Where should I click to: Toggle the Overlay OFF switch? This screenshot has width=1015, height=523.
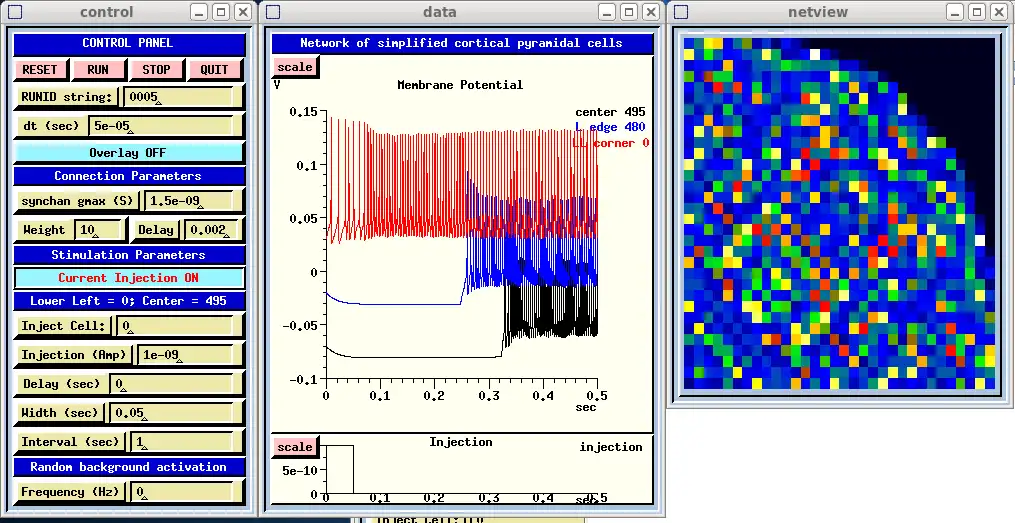coord(128,153)
